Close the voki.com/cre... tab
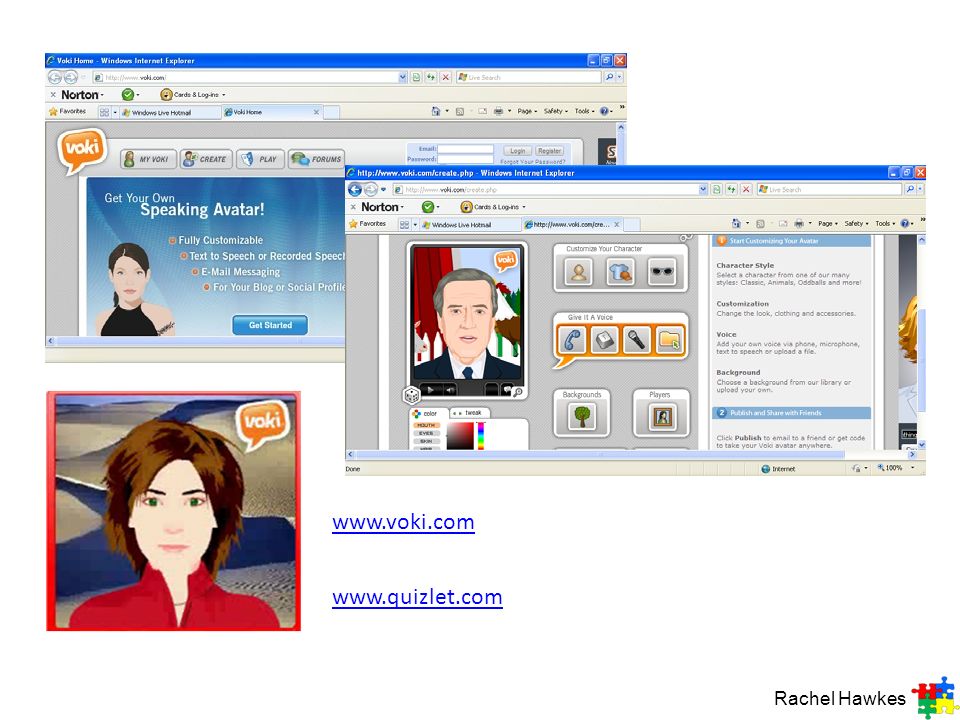The height and width of the screenshot is (720, 960). click(617, 225)
